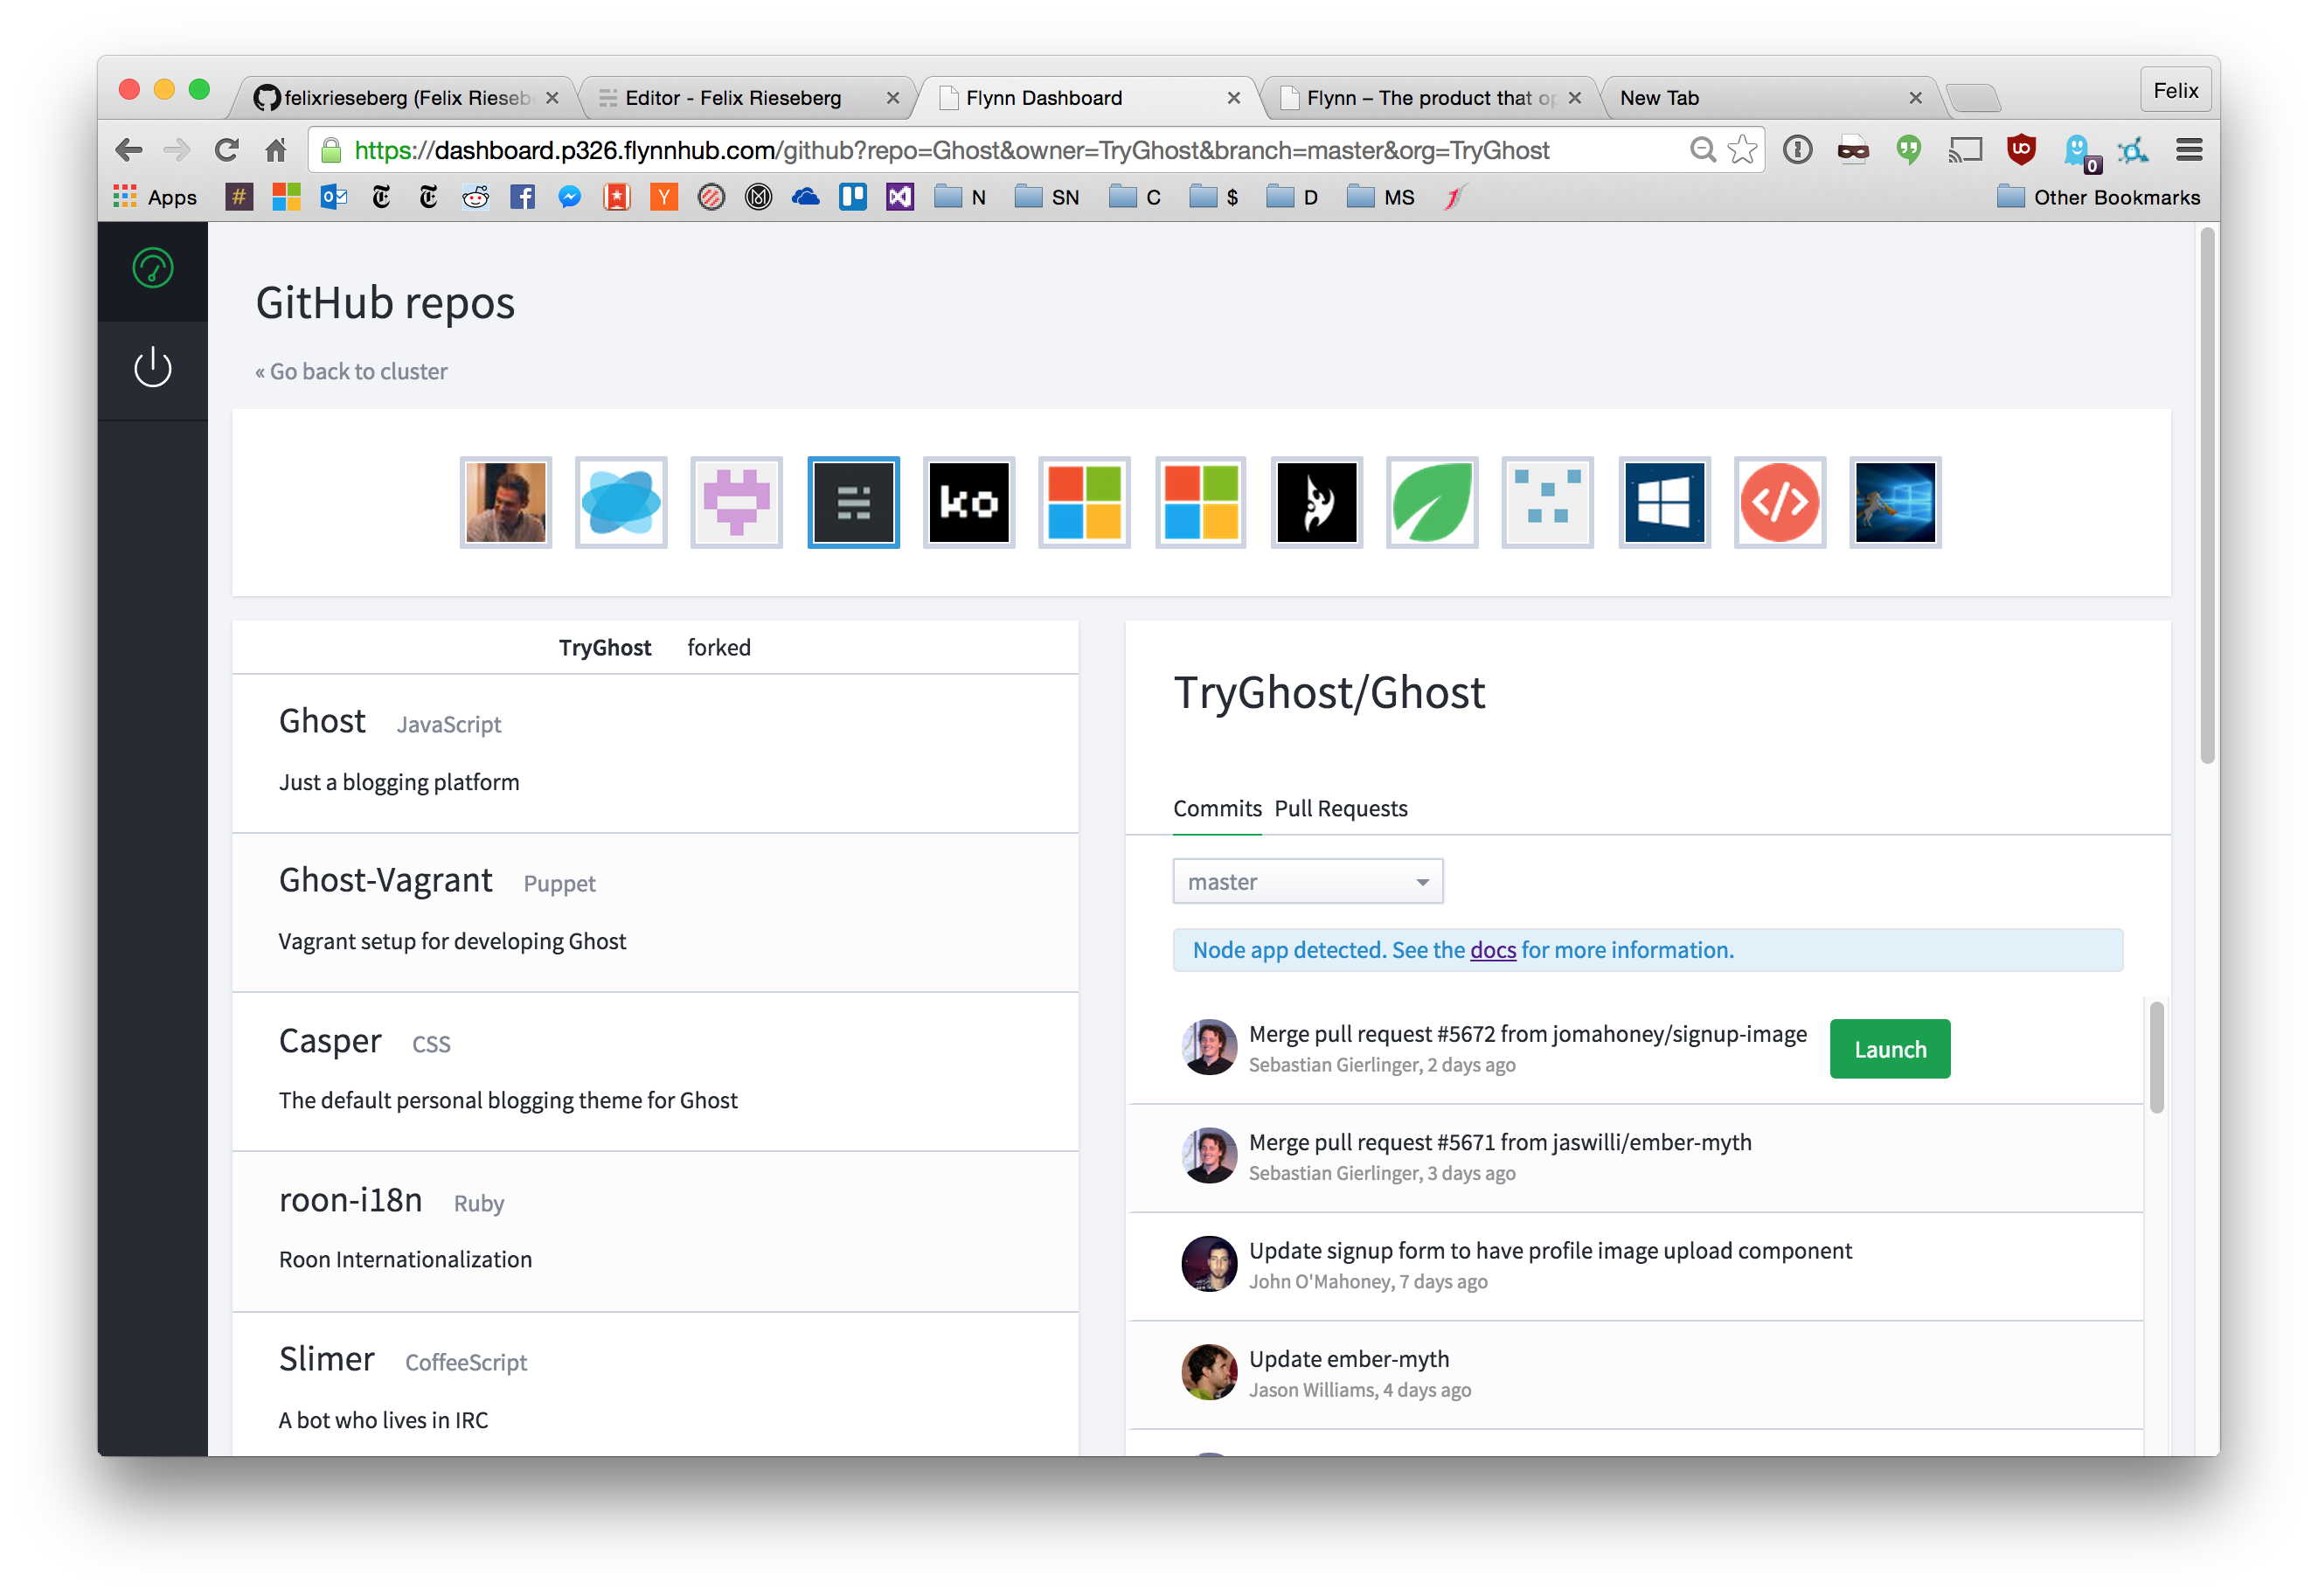Click the bookmark star in address bar
The width and height of the screenshot is (2318, 1596).
tap(1742, 150)
